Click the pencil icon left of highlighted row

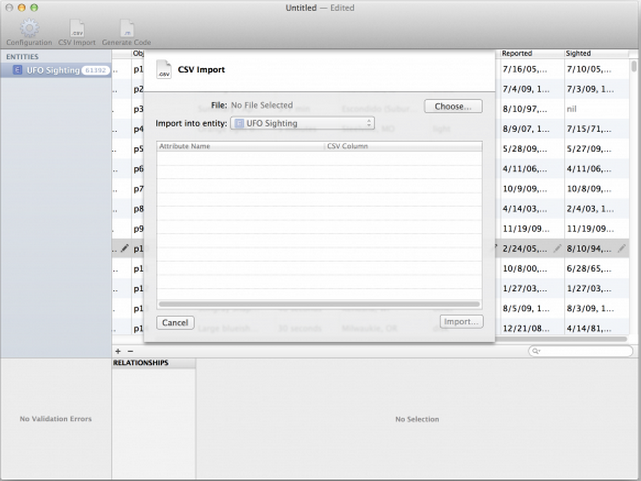tap(125, 248)
